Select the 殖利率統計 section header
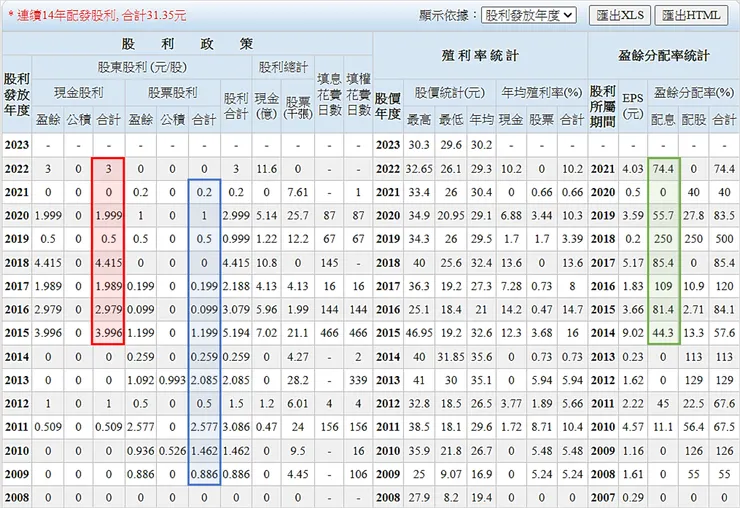740x508 pixels. [480, 56]
